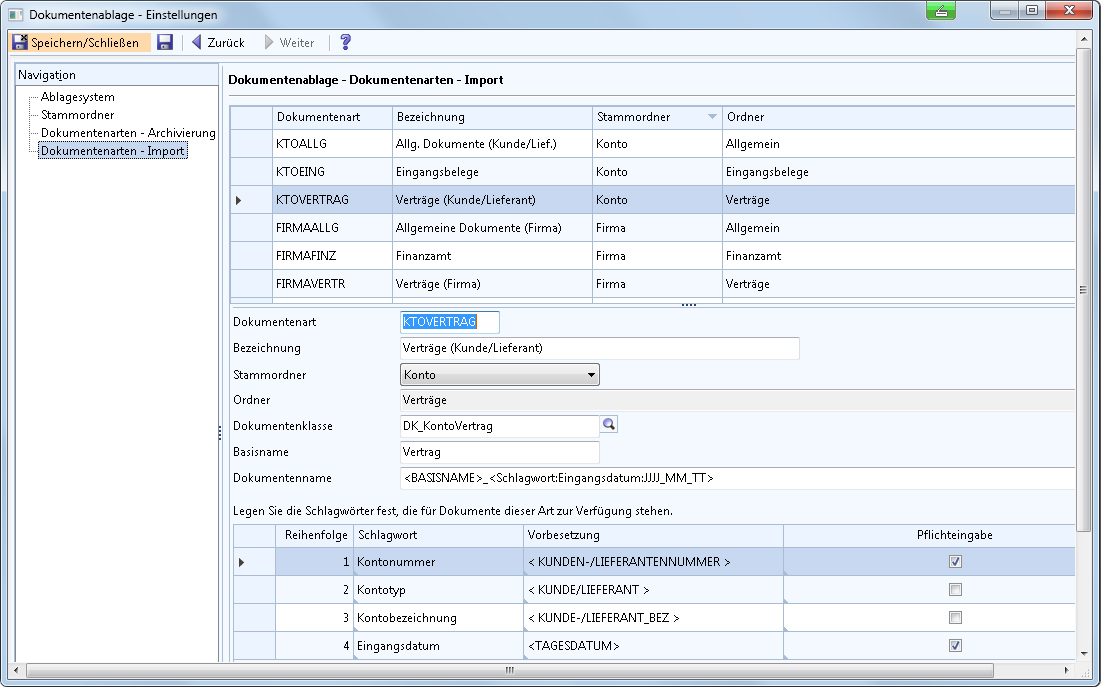1101x687 pixels.
Task: Open help via question mark icon
Action: click(x=346, y=43)
